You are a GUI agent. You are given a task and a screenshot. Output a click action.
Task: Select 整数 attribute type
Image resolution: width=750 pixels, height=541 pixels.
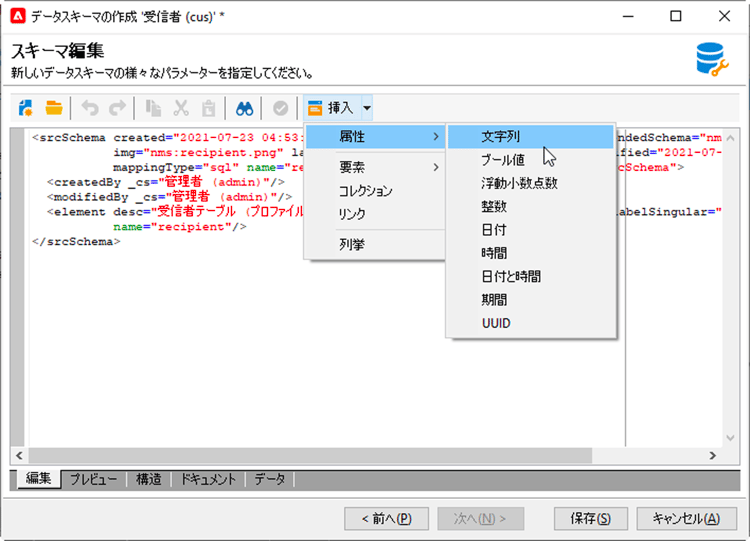(531, 207)
